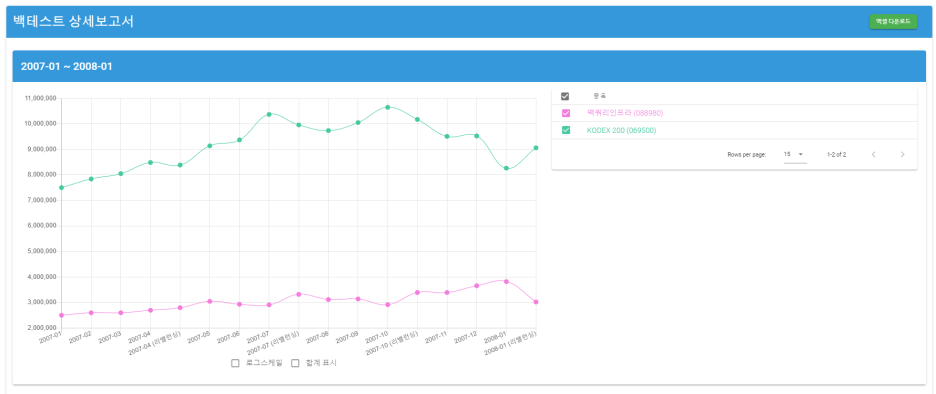This screenshot has height=394, width=936.
Task: Click the 9,000,000 y-axis label
Action: tap(42, 149)
